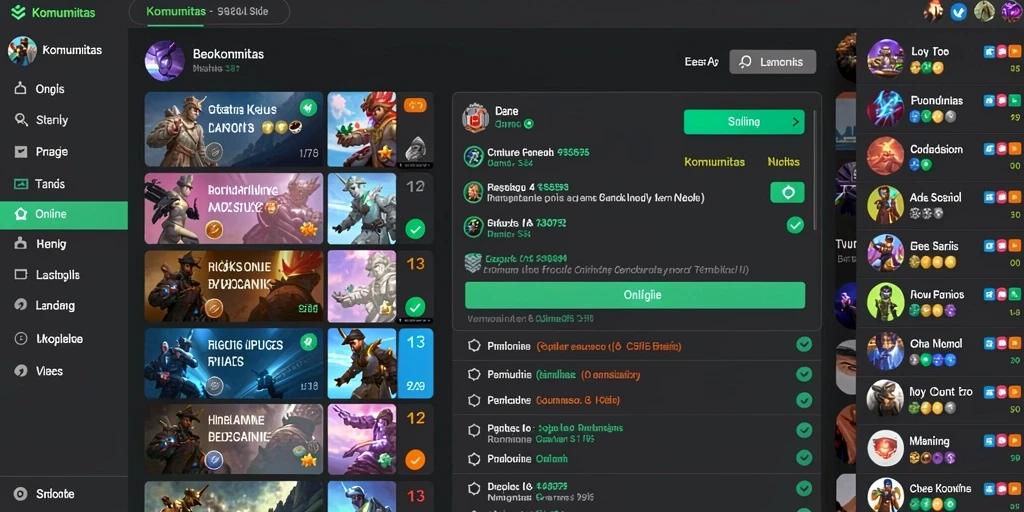Screen dimensions: 1024x512
Task: Click the Lastoglis sidebar icon
Action: (x=21, y=275)
